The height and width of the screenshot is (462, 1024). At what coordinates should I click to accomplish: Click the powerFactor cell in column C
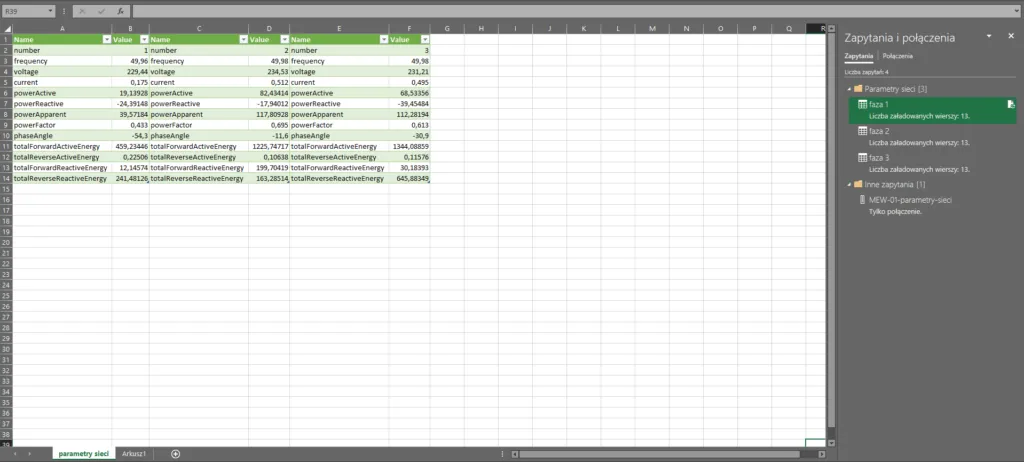pos(199,125)
